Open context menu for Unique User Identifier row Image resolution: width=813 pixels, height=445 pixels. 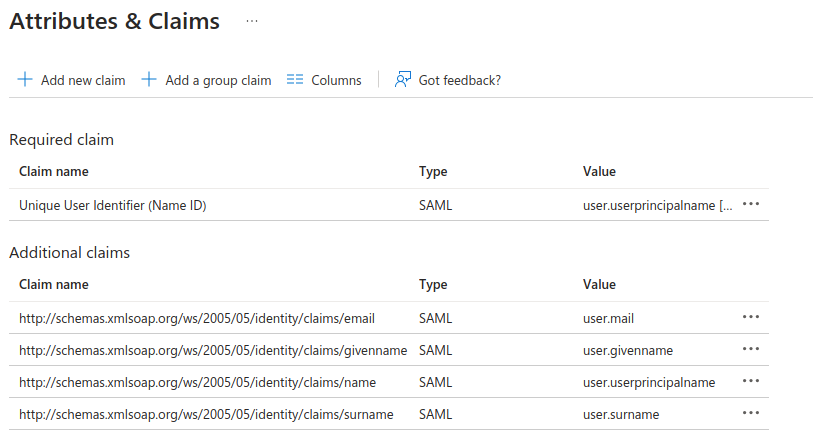coord(751,204)
